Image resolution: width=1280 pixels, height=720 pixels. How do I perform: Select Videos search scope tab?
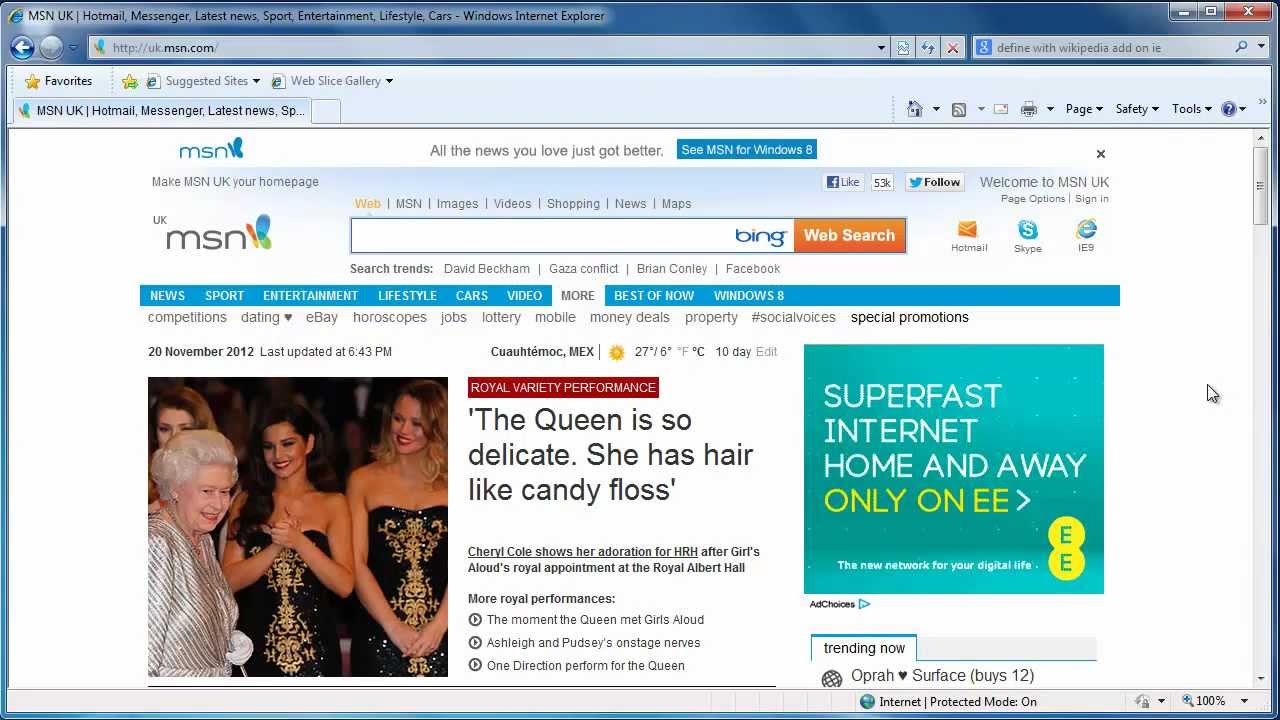512,204
